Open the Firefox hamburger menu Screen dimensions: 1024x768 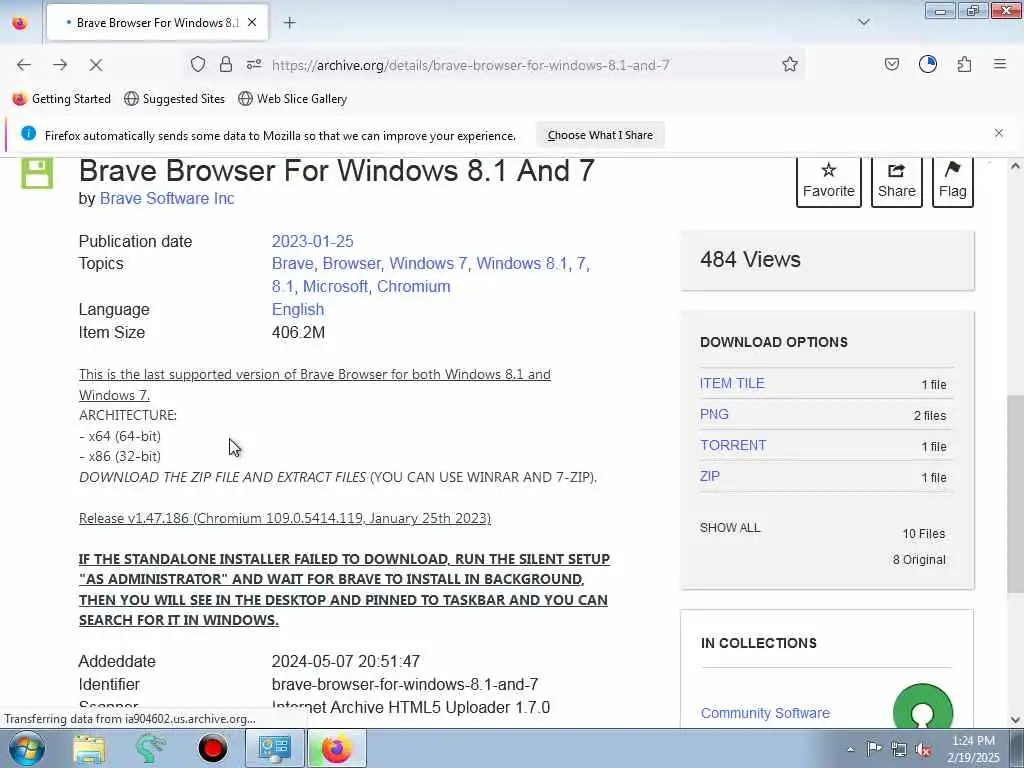click(x=999, y=64)
